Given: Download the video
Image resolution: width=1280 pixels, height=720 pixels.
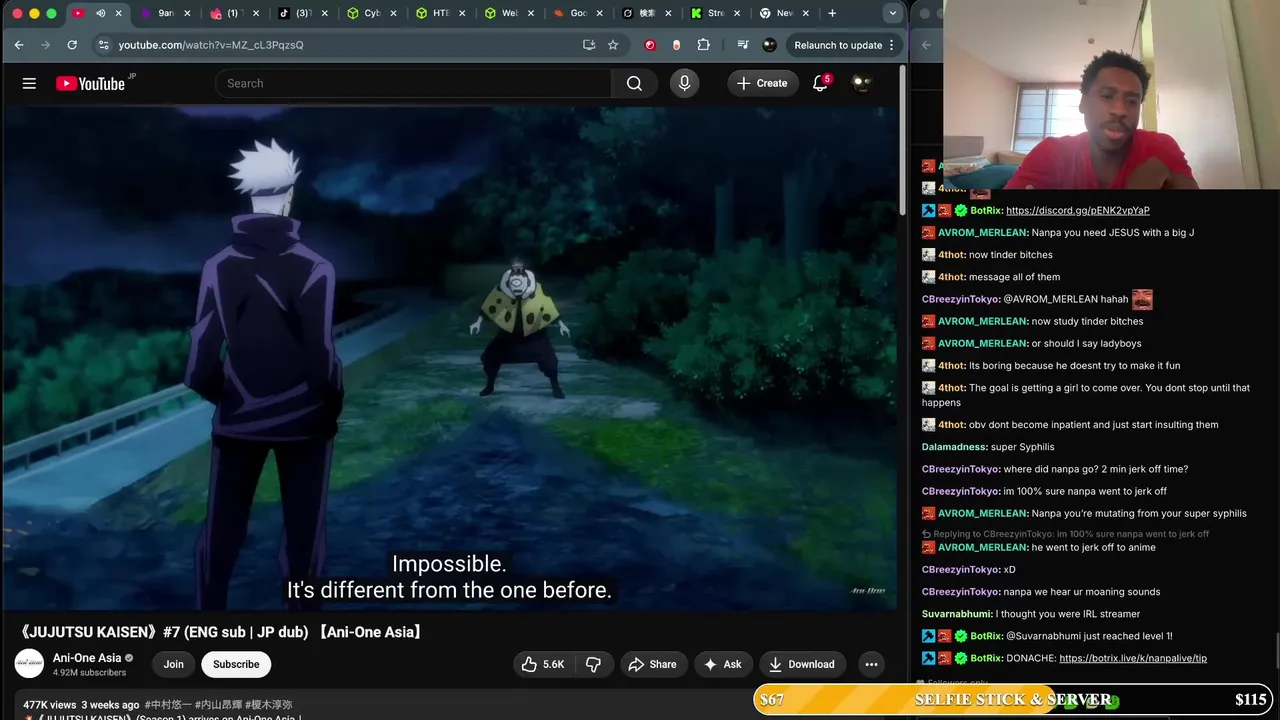Looking at the screenshot, I should [x=803, y=664].
